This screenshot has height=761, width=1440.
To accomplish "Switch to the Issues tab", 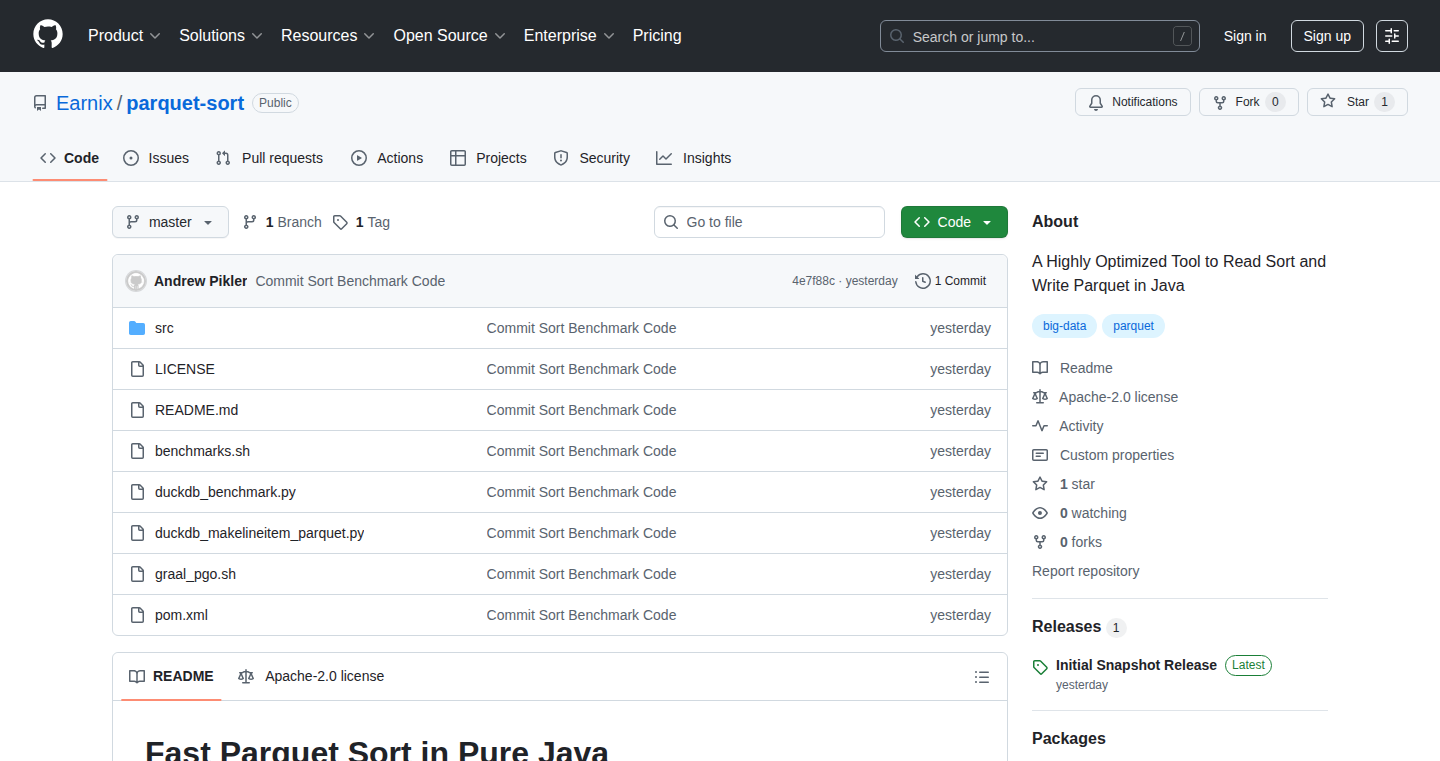I will click(x=156, y=158).
